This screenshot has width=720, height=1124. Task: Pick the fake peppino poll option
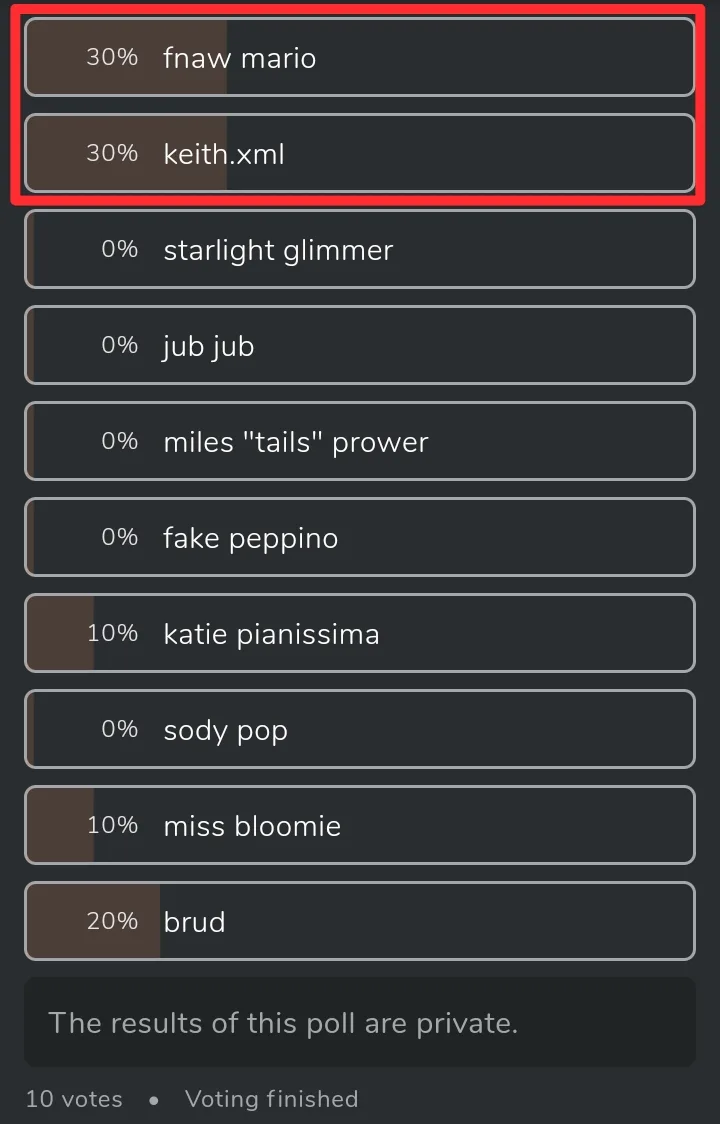(x=359, y=538)
